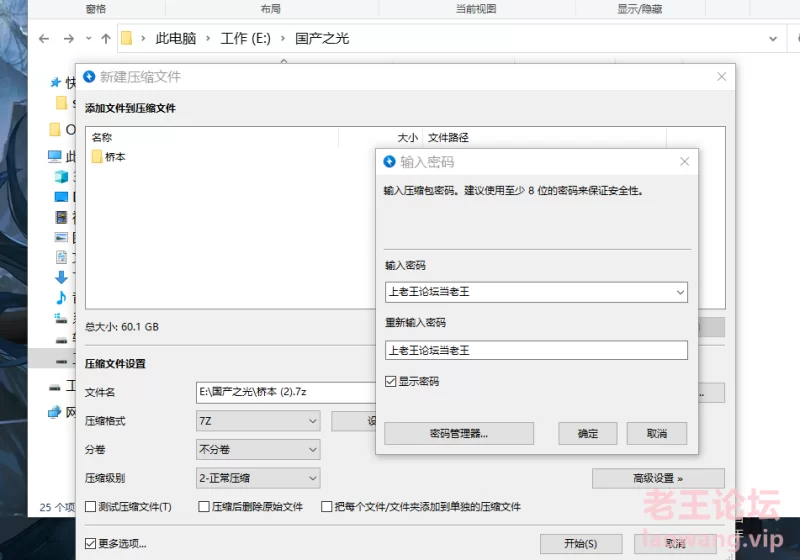Open the 窗格 ribbon group in Explorer
The width and height of the screenshot is (800, 560).
click(96, 9)
